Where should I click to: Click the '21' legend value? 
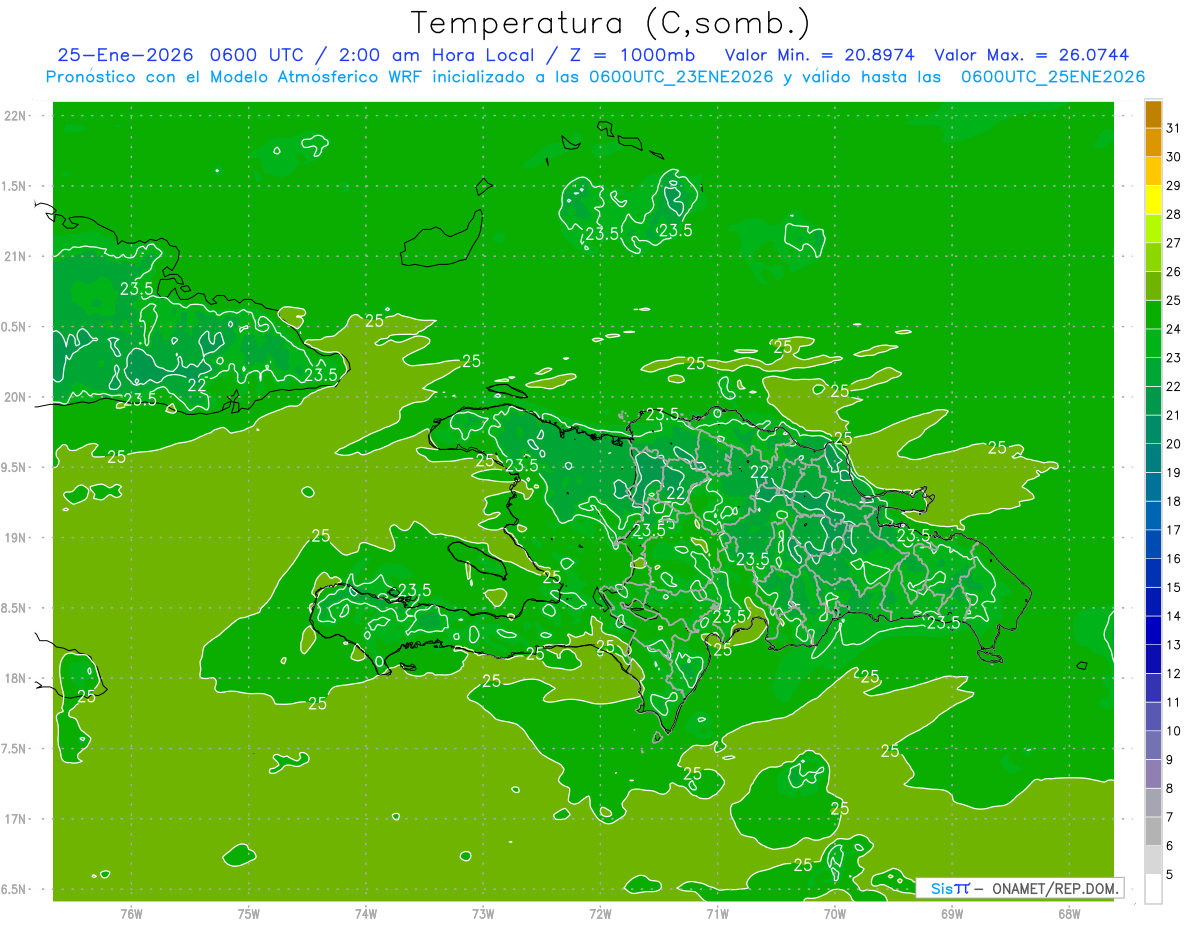[1173, 415]
